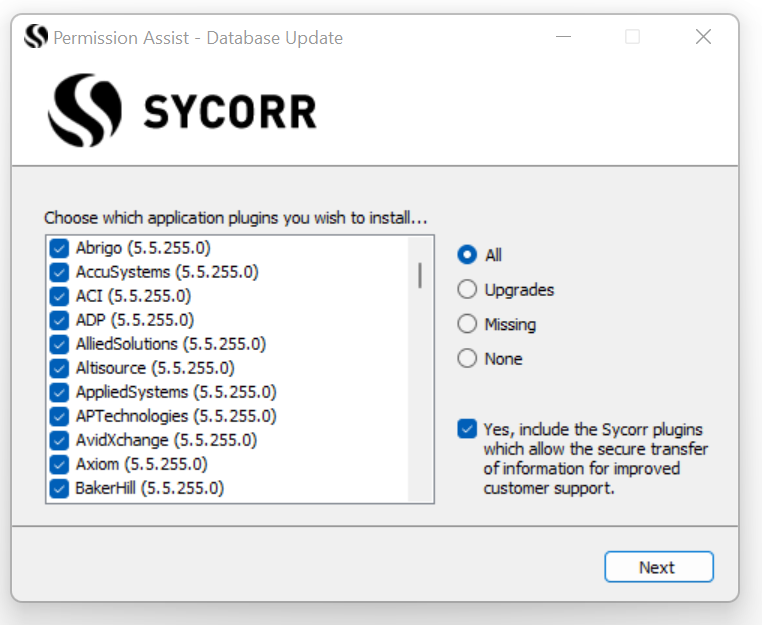
Task: Click the plugin list scrollbar thumb
Action: [x=420, y=274]
